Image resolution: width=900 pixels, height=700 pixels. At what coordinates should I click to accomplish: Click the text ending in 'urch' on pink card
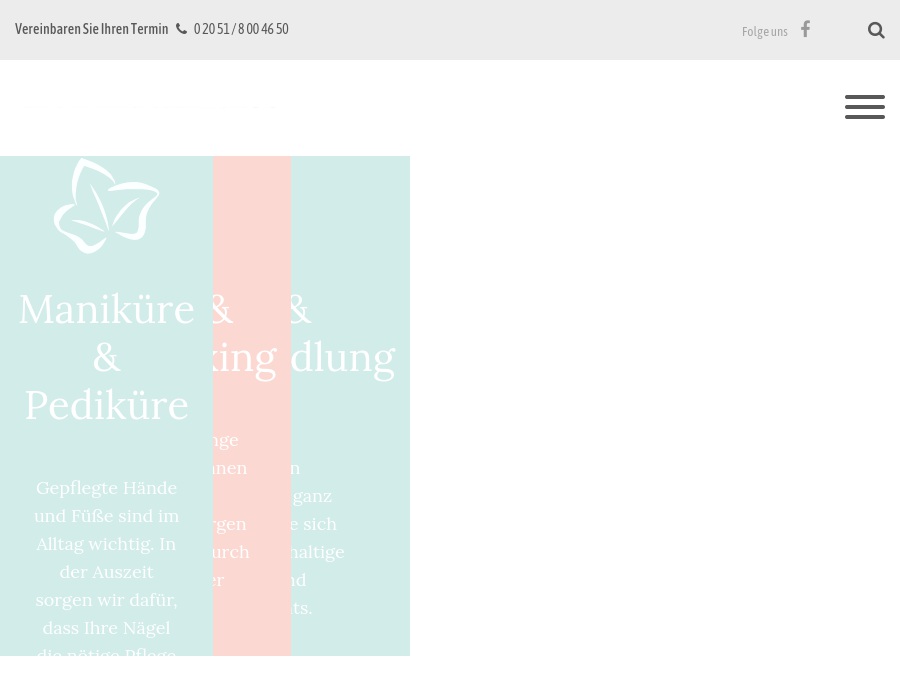pos(232,551)
